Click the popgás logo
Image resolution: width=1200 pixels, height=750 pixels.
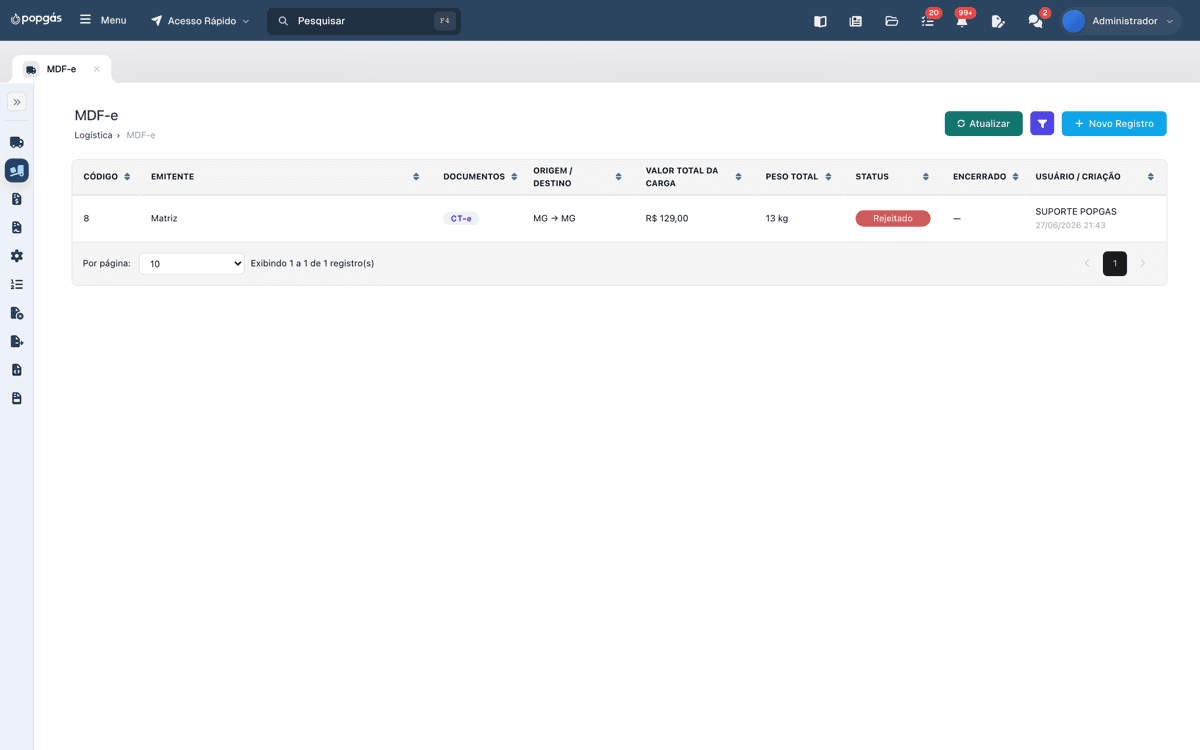click(x=36, y=20)
